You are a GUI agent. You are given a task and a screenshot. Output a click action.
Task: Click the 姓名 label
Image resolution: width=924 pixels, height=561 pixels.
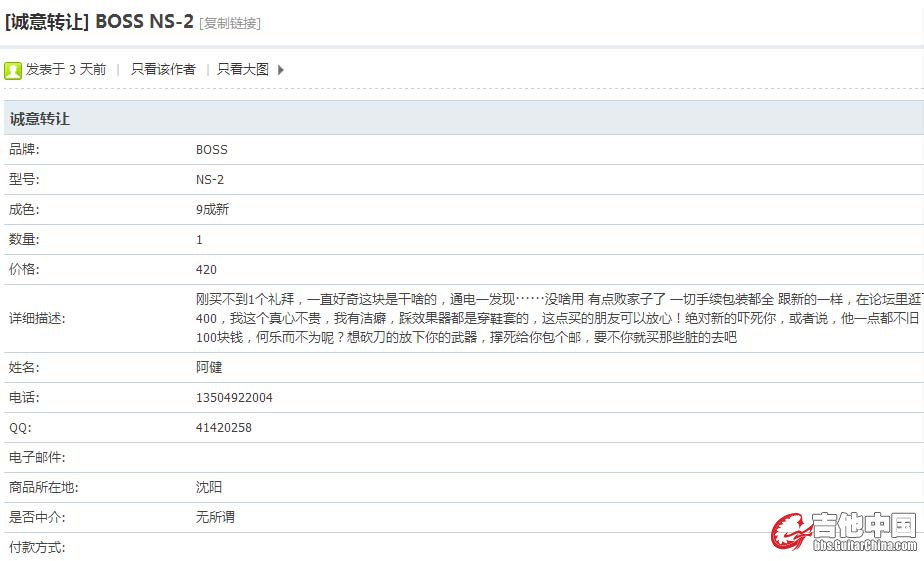(24, 368)
